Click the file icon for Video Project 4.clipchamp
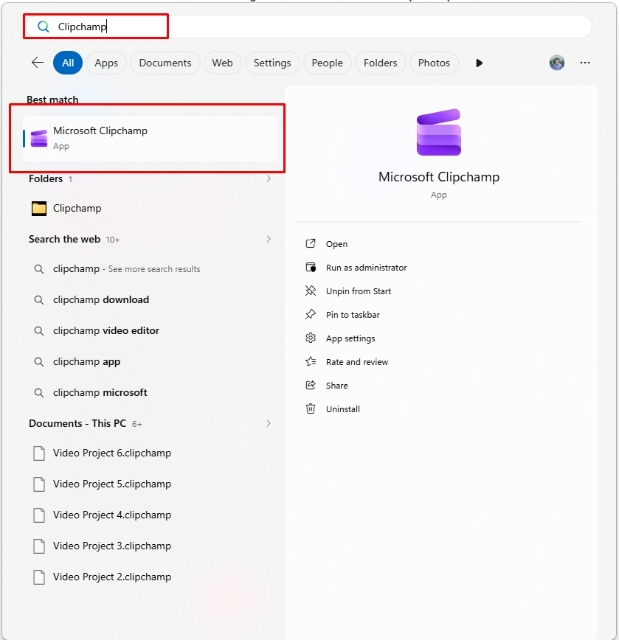Image resolution: width=619 pixels, height=640 pixels. 39,516
